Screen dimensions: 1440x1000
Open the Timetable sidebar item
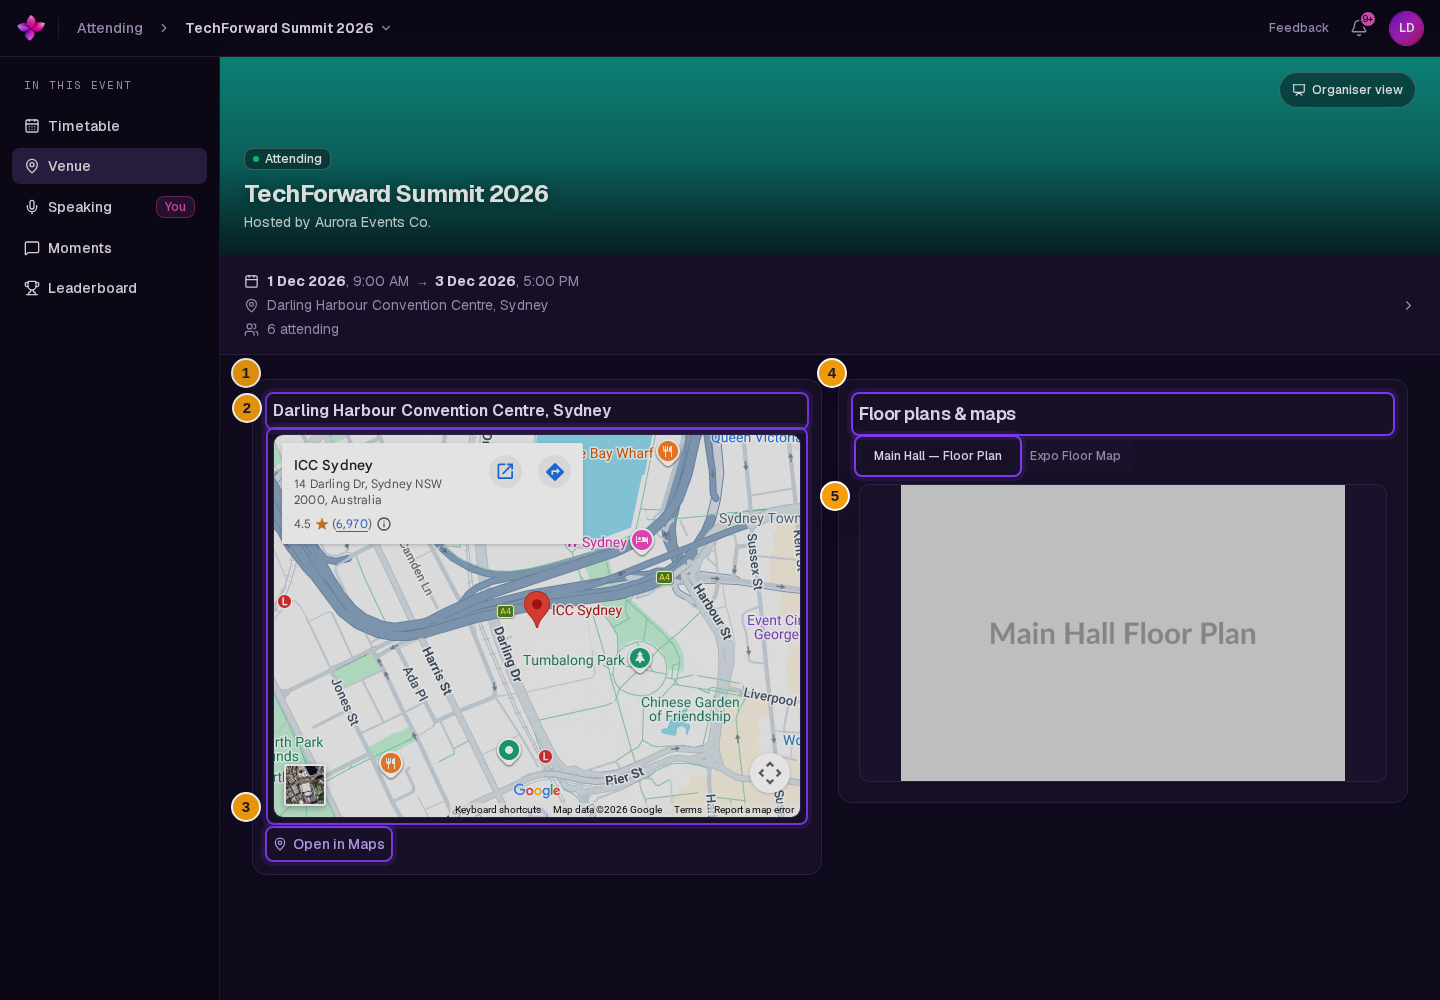pyautogui.click(x=110, y=126)
